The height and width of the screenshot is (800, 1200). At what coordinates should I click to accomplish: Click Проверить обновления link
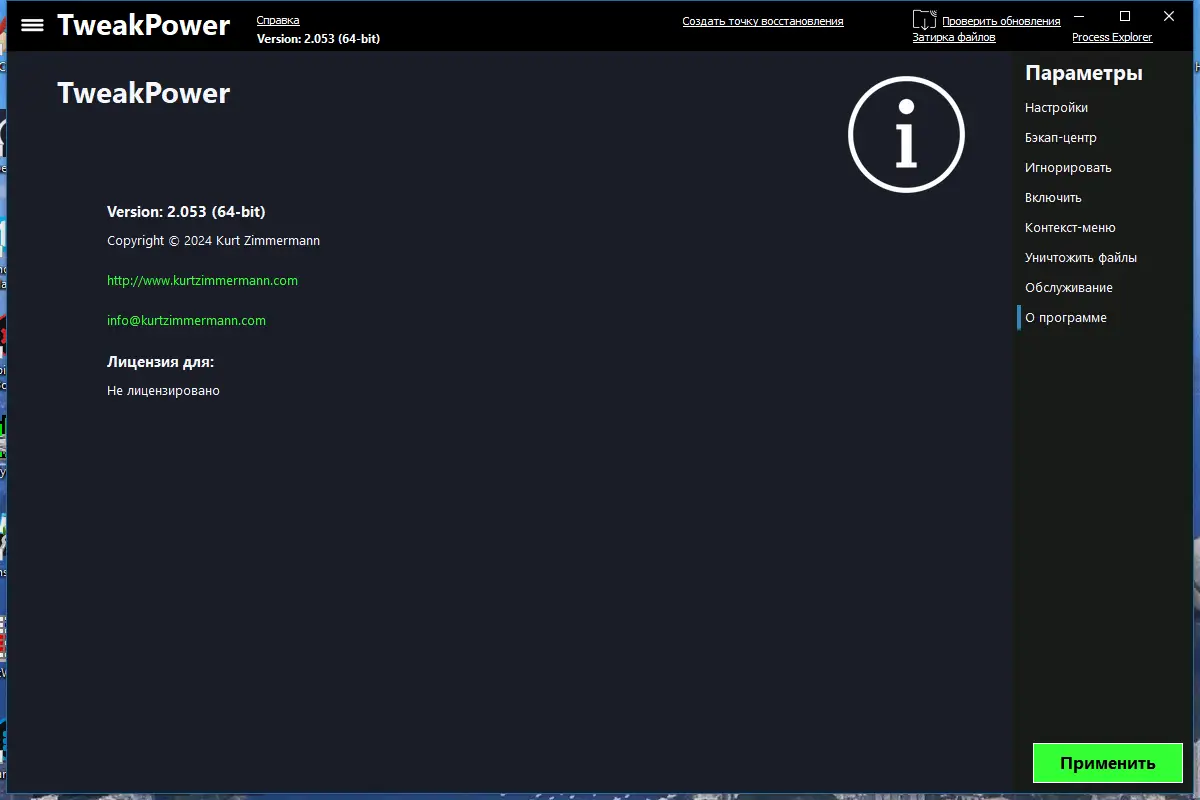coord(1001,21)
